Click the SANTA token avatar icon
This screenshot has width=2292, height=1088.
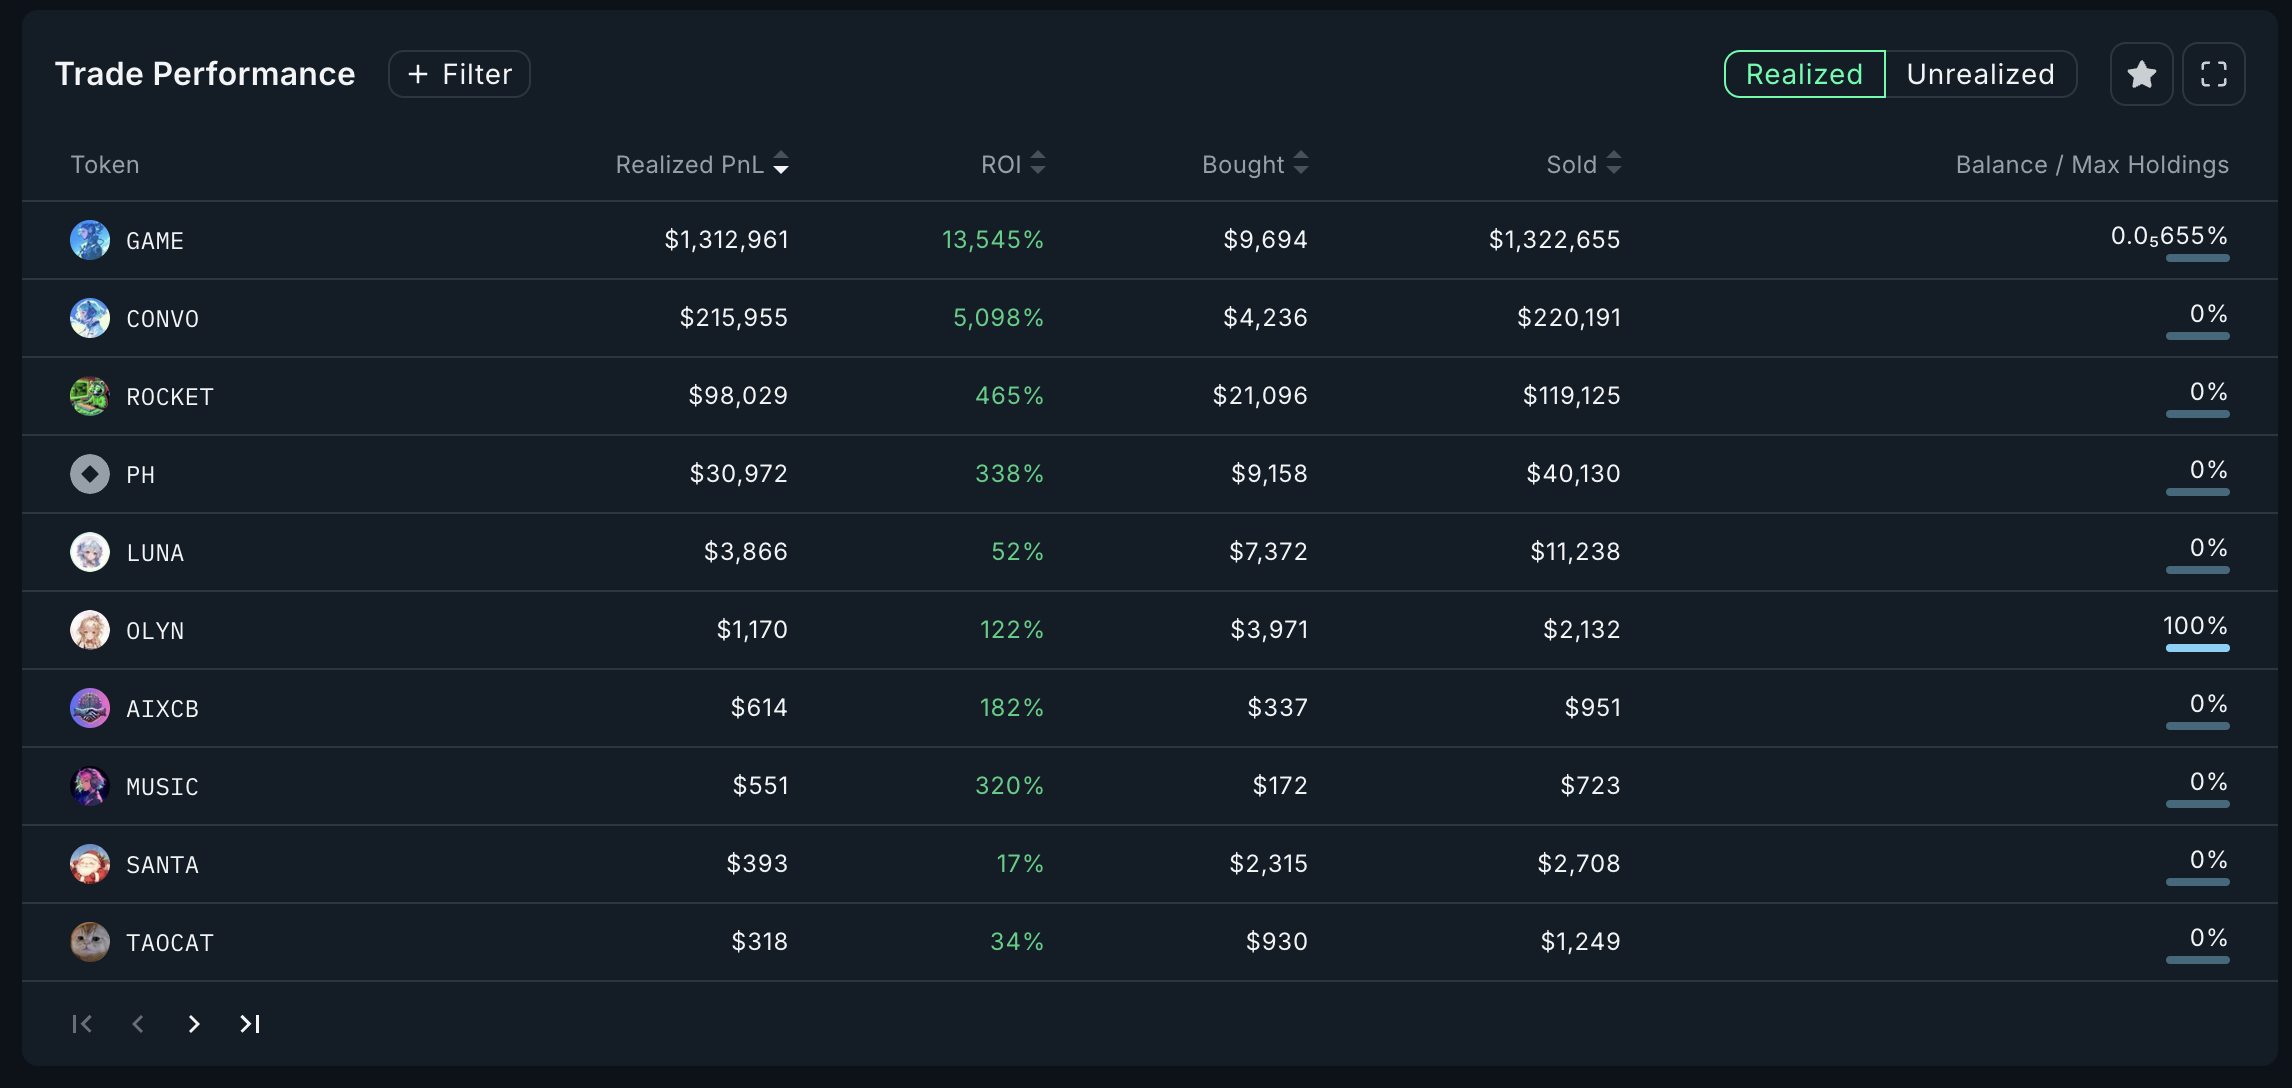(89, 864)
